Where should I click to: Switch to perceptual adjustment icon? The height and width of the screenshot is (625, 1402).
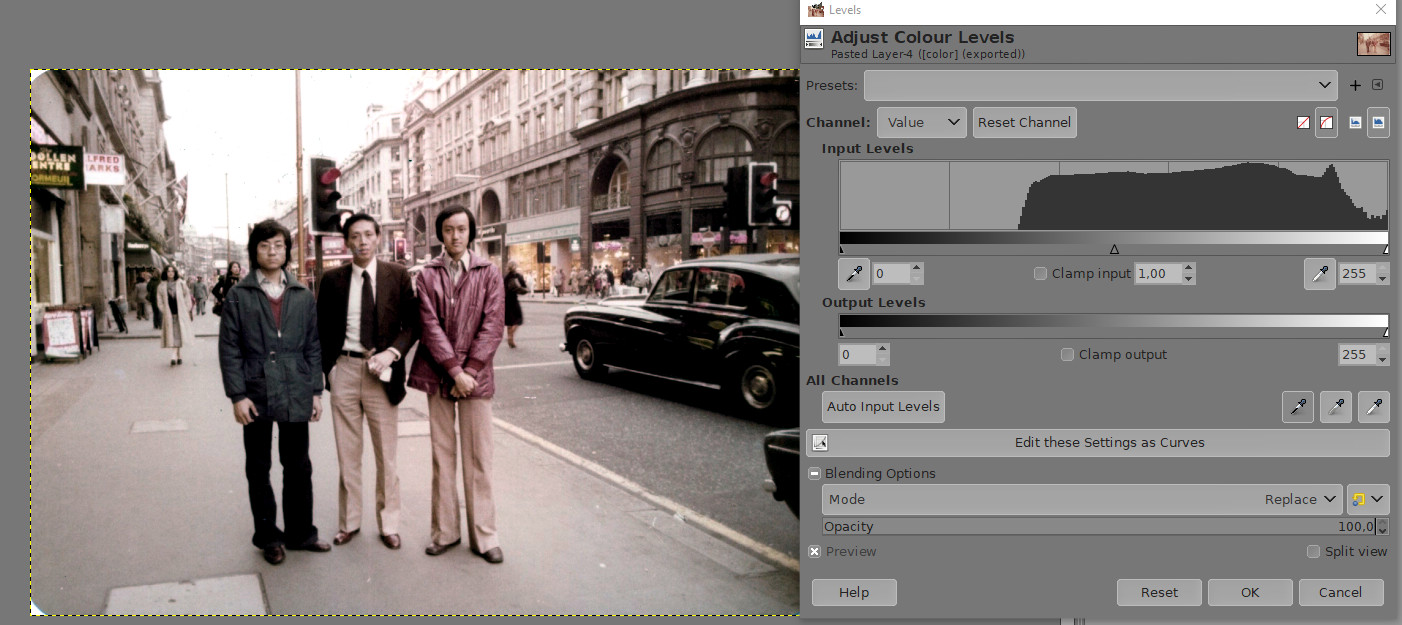pyautogui.click(x=1326, y=122)
